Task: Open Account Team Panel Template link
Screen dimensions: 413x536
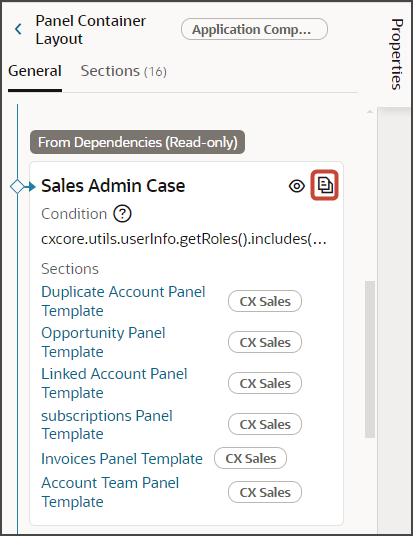Action: [110, 492]
